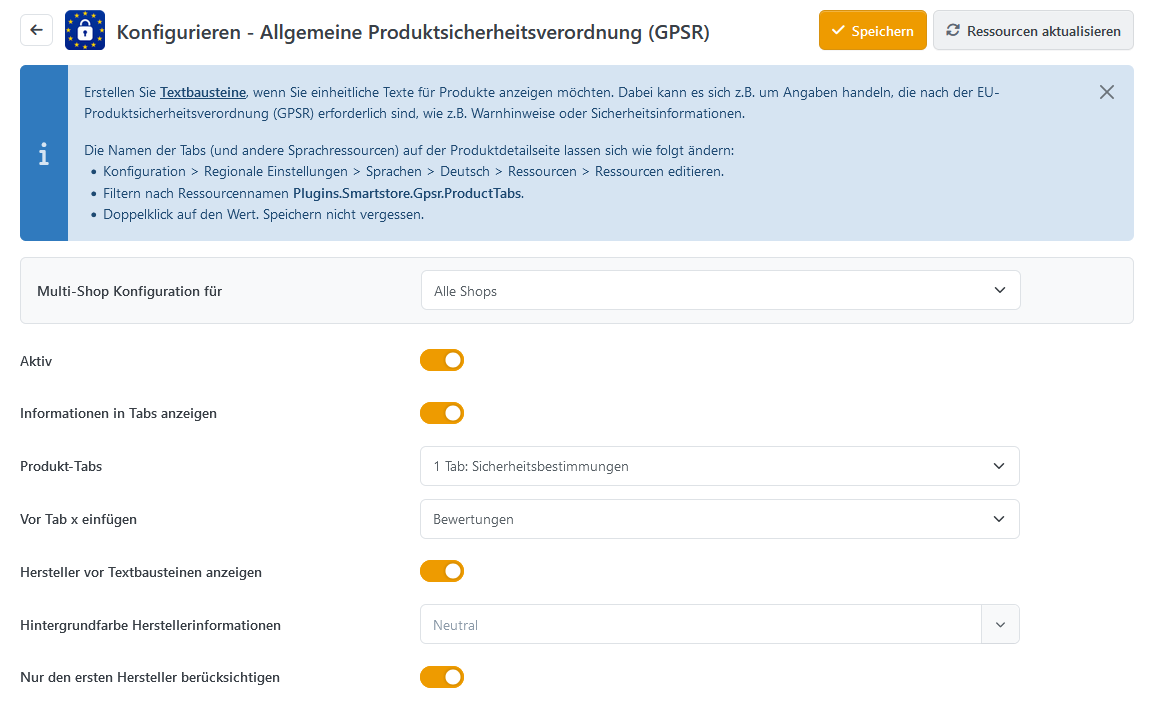Select the Neutral background color option

(x=700, y=624)
